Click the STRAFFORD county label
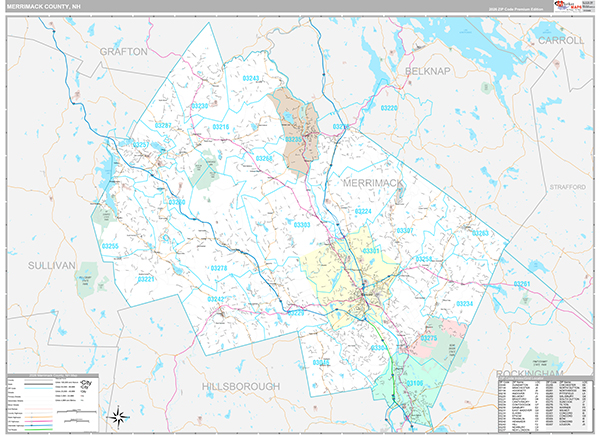Screen dimensions: 600x435 (567, 187)
